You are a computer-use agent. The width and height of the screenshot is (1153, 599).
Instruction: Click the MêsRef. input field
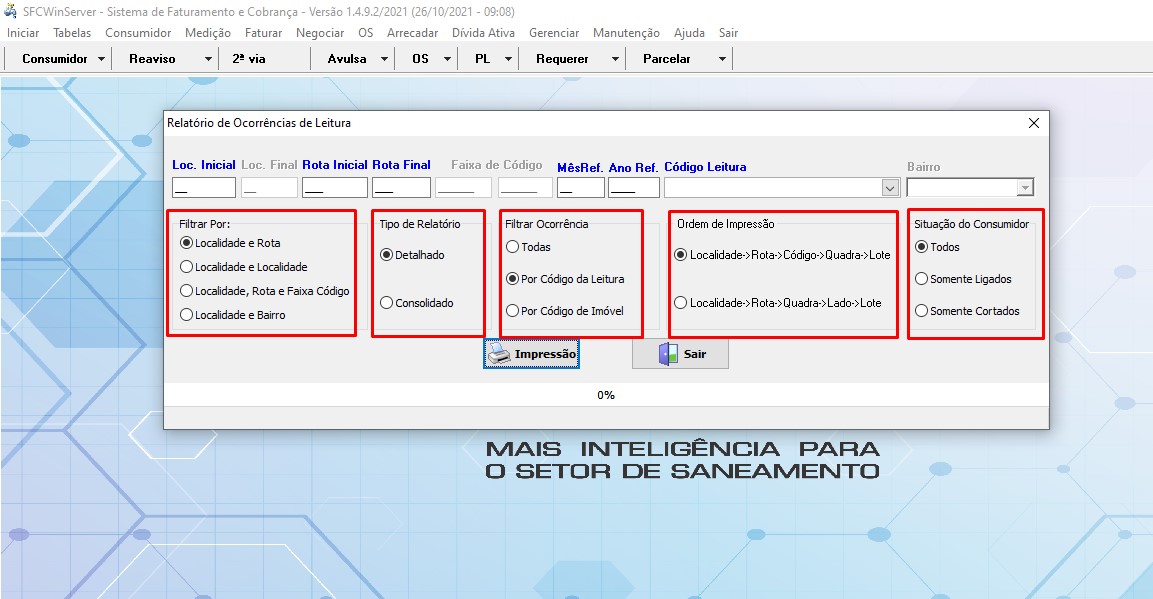580,188
